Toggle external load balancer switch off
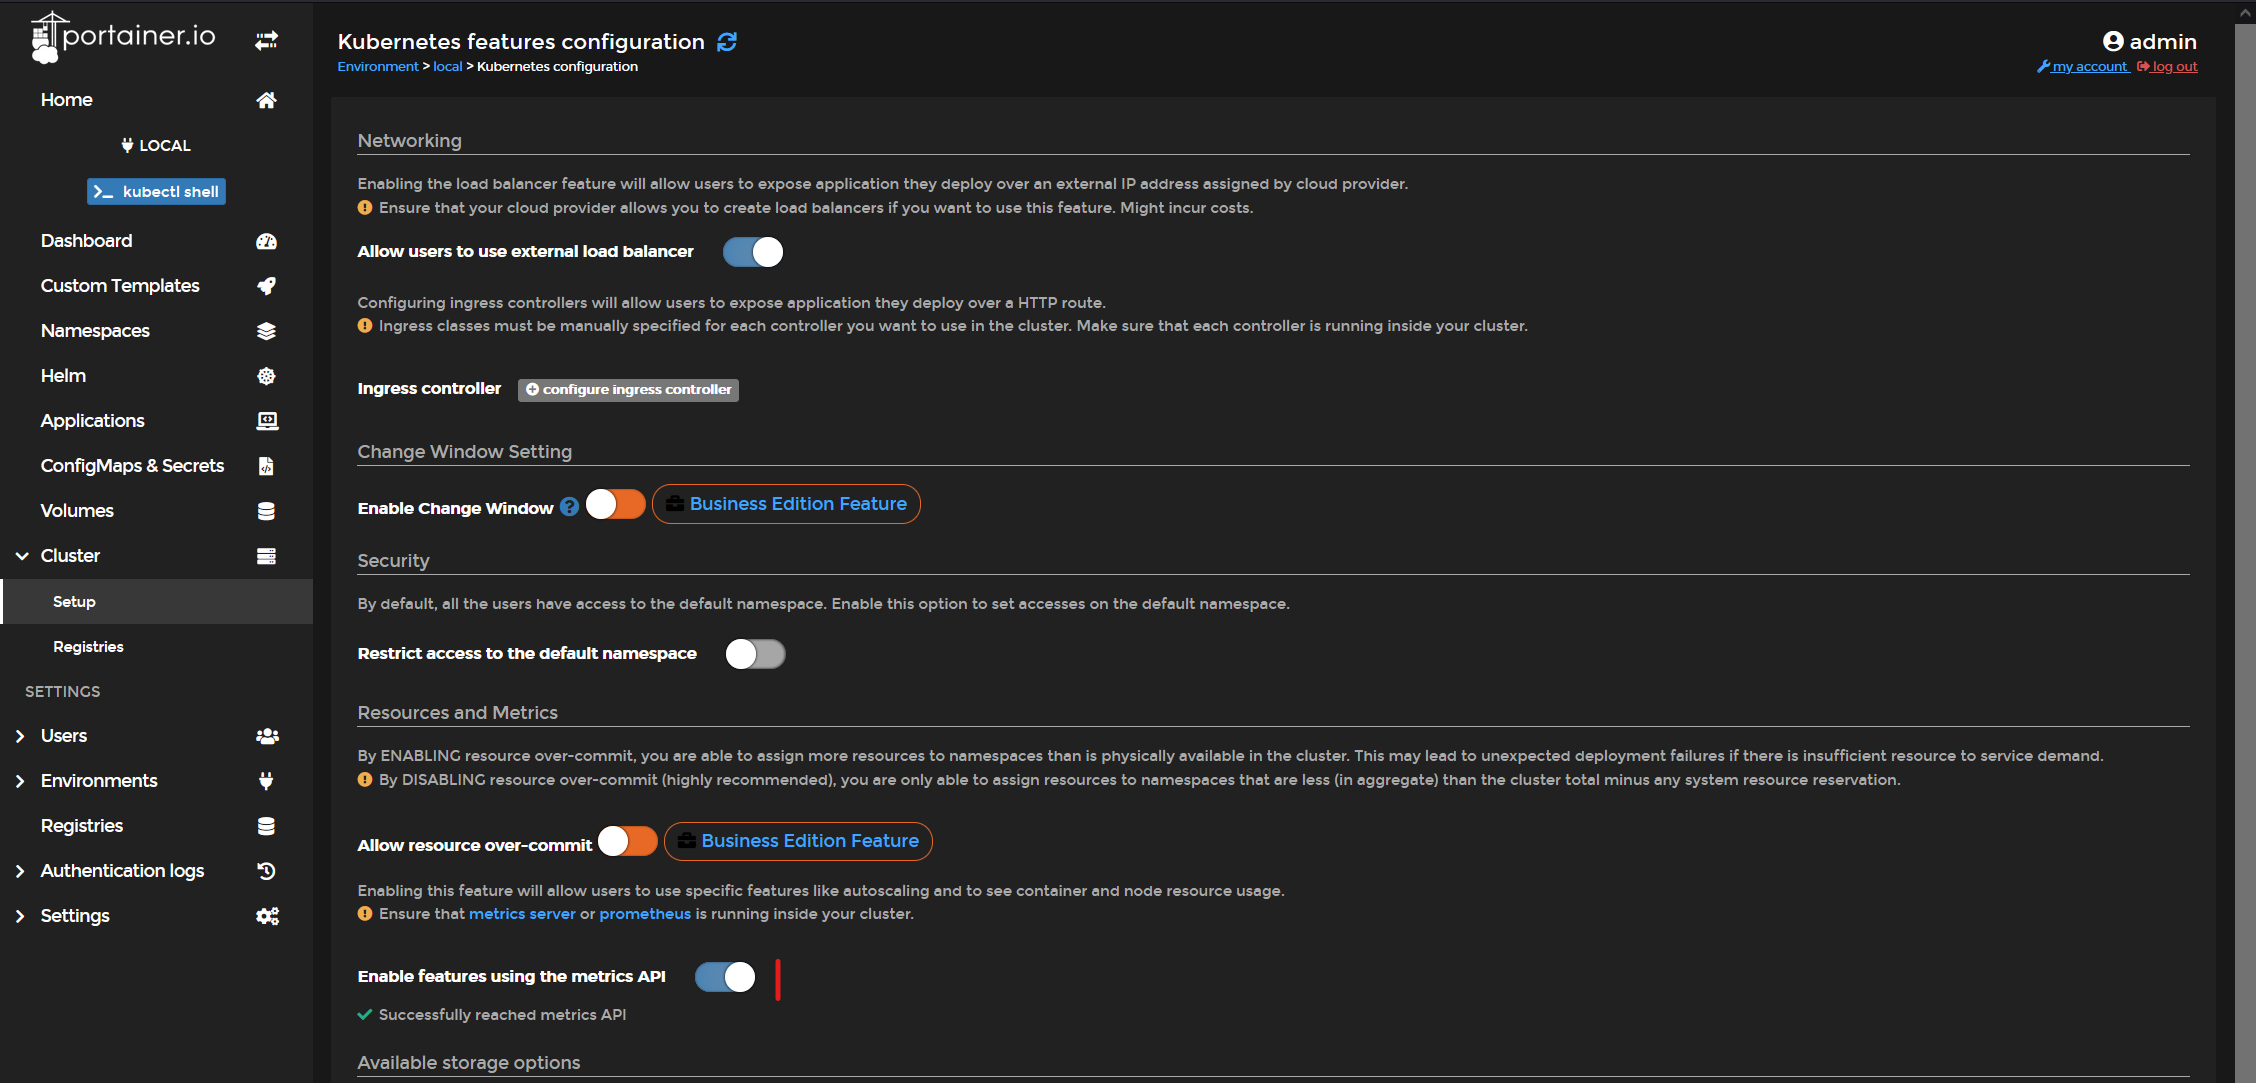This screenshot has height=1083, width=2256. [x=753, y=252]
